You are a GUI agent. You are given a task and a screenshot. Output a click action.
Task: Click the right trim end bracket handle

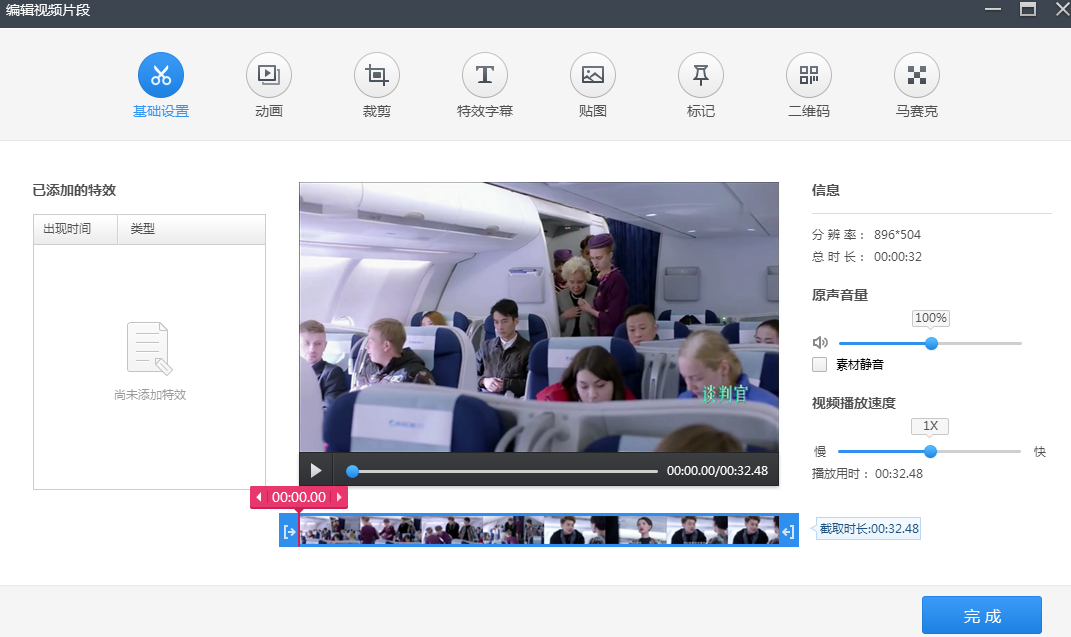point(788,531)
